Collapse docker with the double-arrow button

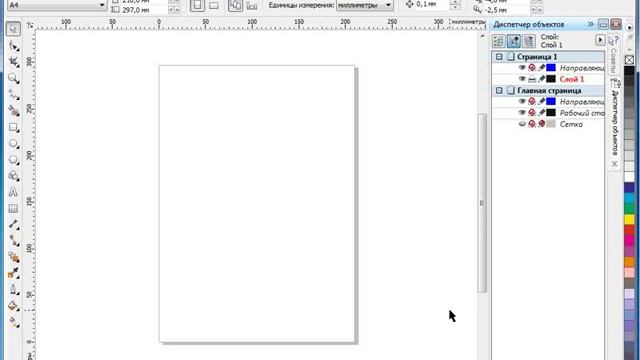point(591,24)
